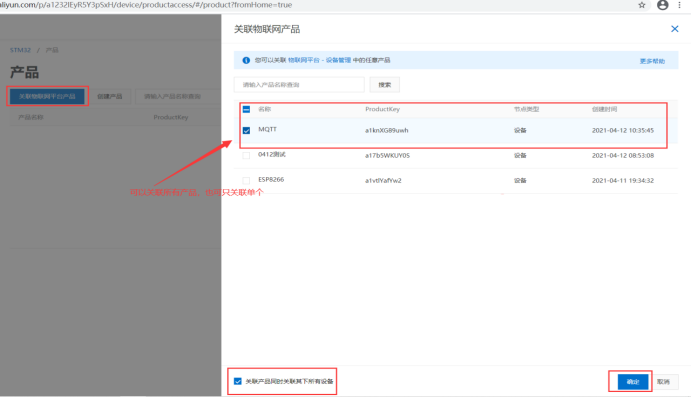Select ProductKey text a17b5WKUY0S
The width and height of the screenshot is (692, 398).
(x=387, y=155)
